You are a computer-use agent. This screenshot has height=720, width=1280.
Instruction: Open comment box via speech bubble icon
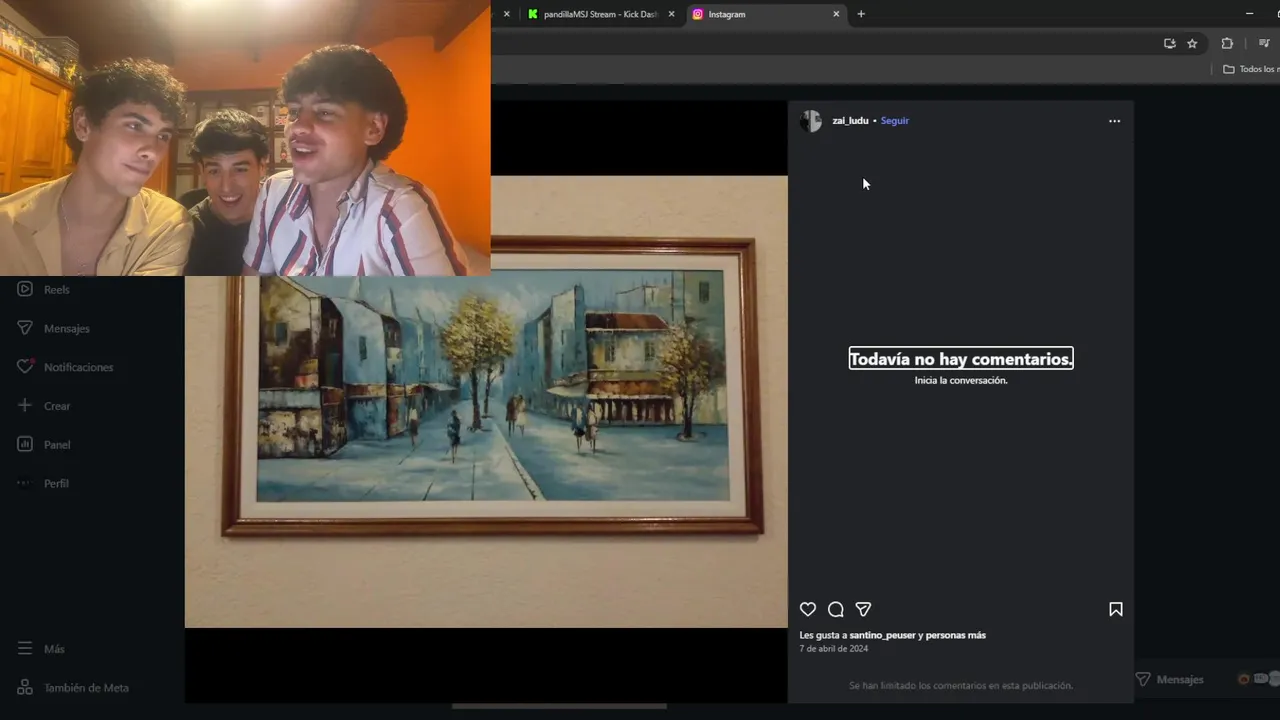coord(836,609)
